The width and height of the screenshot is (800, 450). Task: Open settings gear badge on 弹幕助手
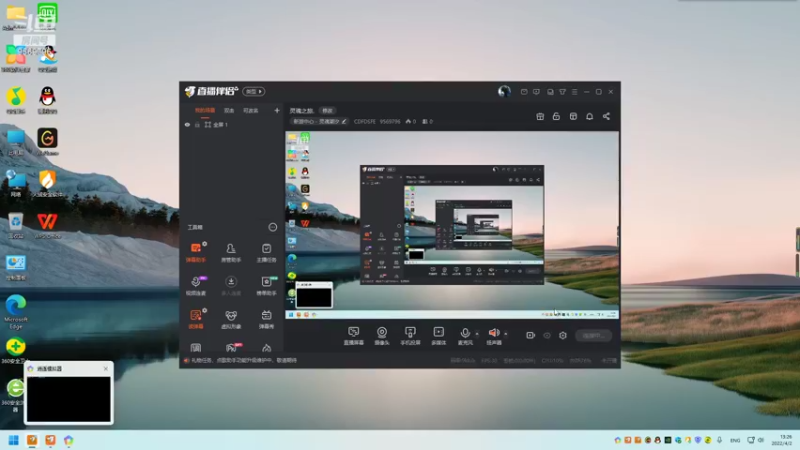tap(205, 244)
